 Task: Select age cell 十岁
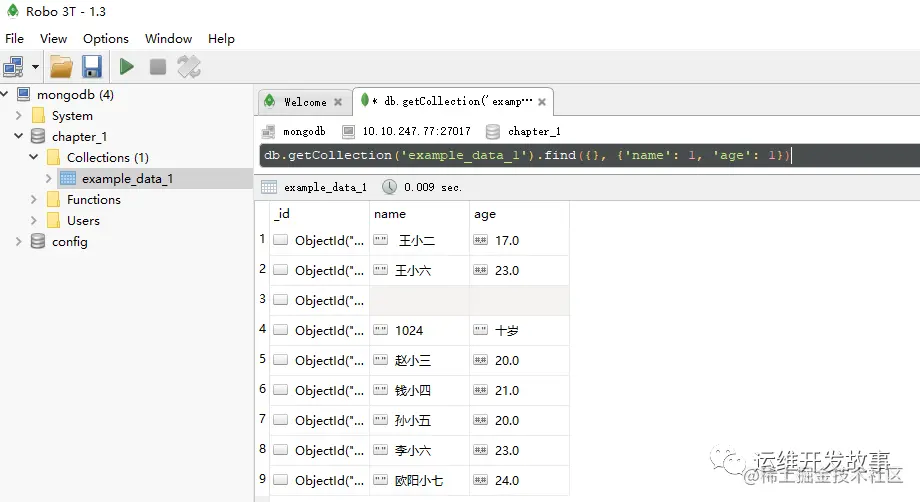click(519, 330)
